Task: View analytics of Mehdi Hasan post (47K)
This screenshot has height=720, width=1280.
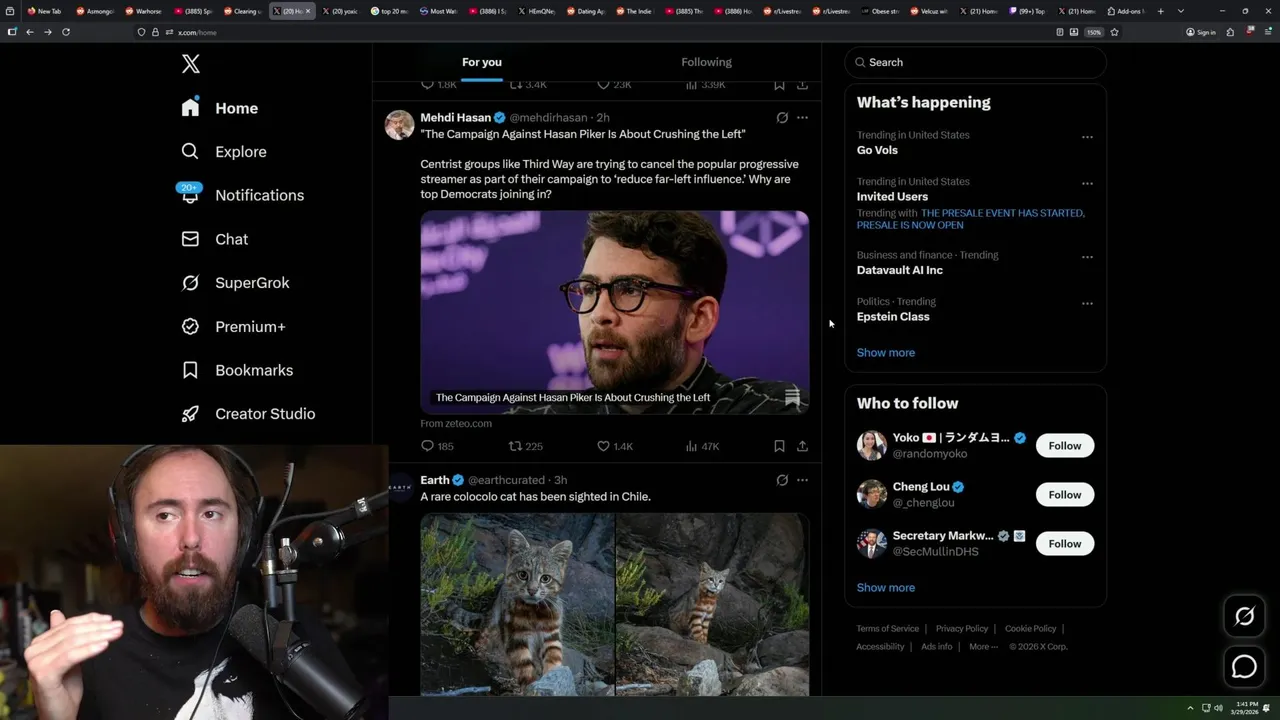Action: coord(702,446)
